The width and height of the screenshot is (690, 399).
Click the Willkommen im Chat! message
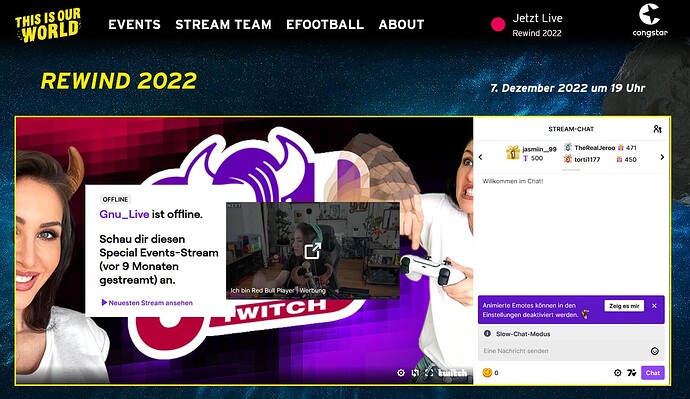point(513,181)
